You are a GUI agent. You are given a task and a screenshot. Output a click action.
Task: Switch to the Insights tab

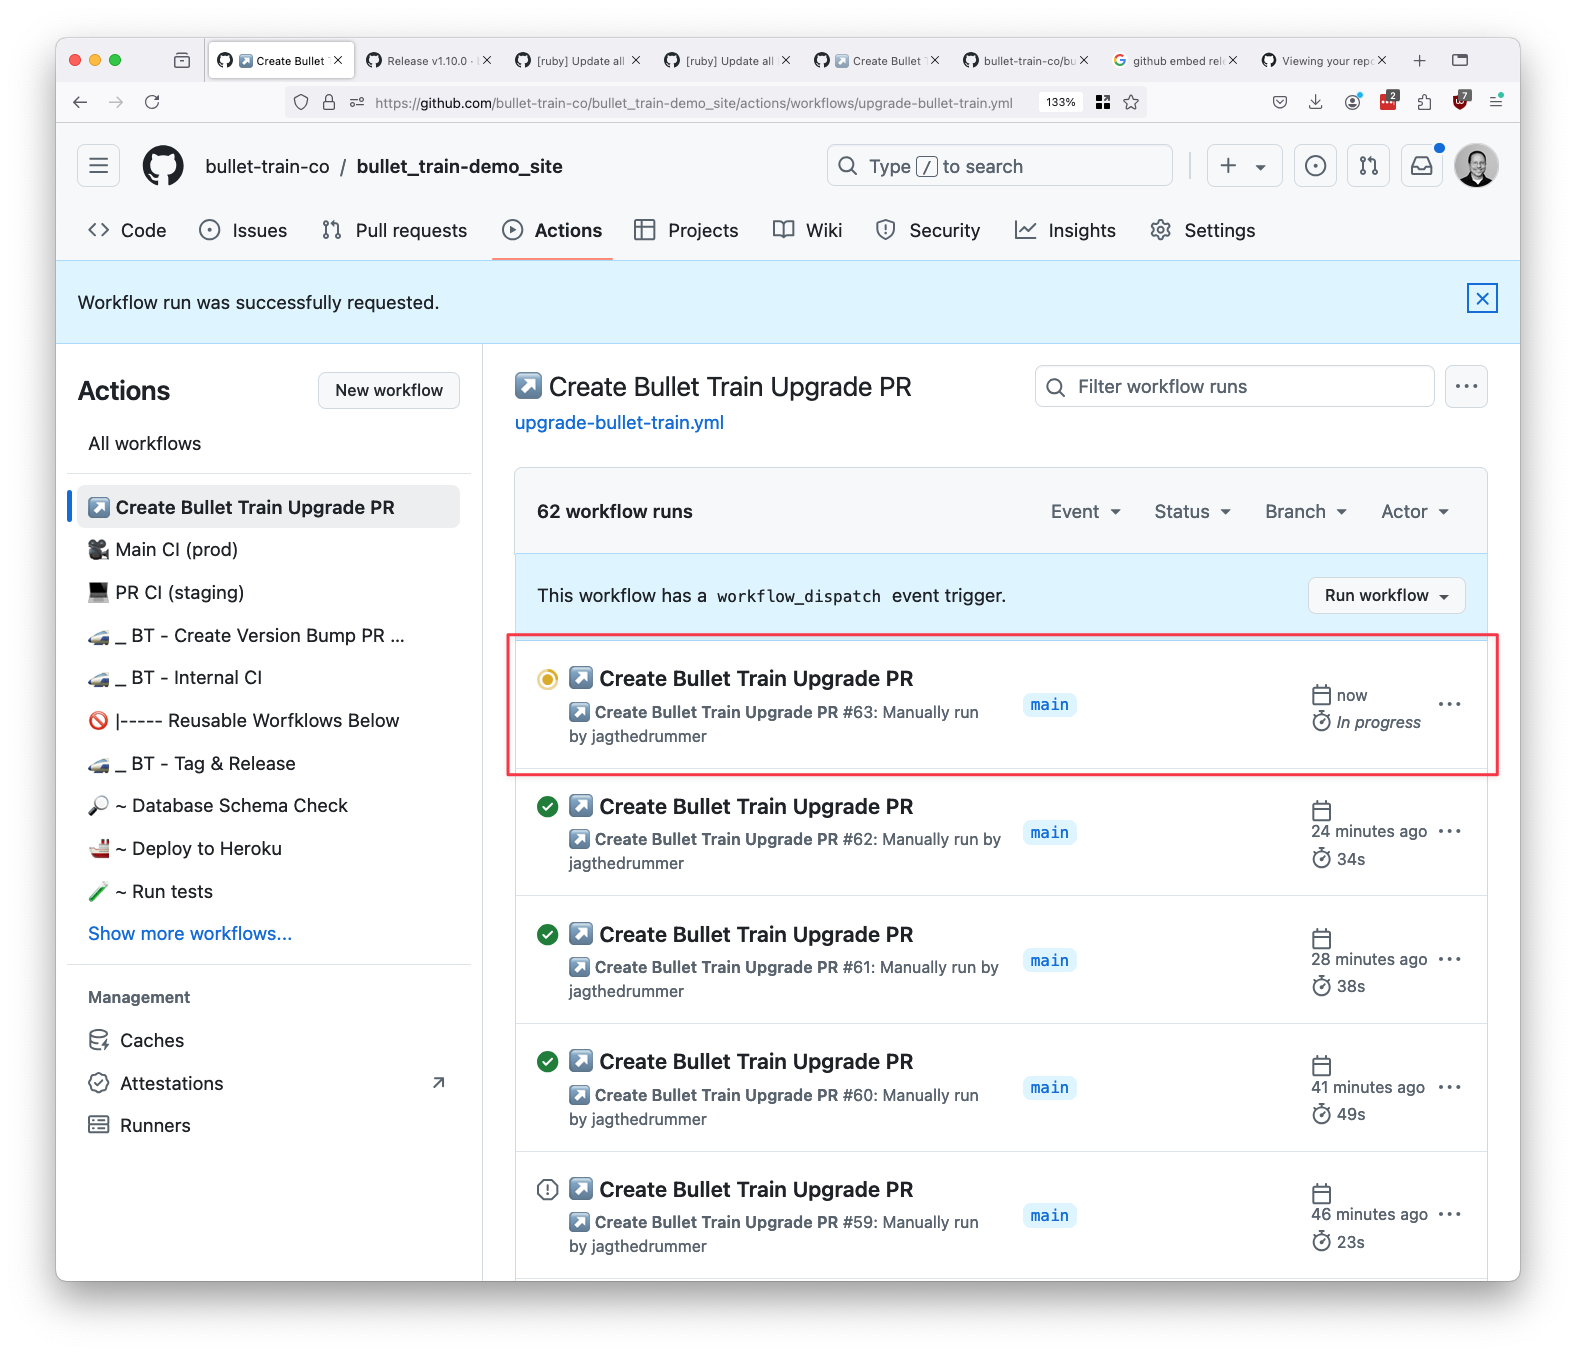pos(1065,231)
